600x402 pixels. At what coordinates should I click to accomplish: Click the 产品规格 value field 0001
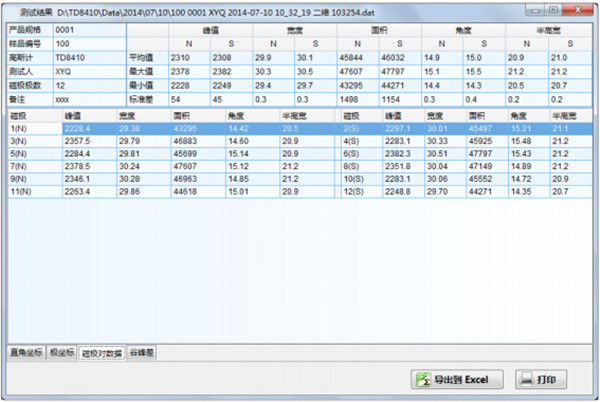click(x=88, y=31)
